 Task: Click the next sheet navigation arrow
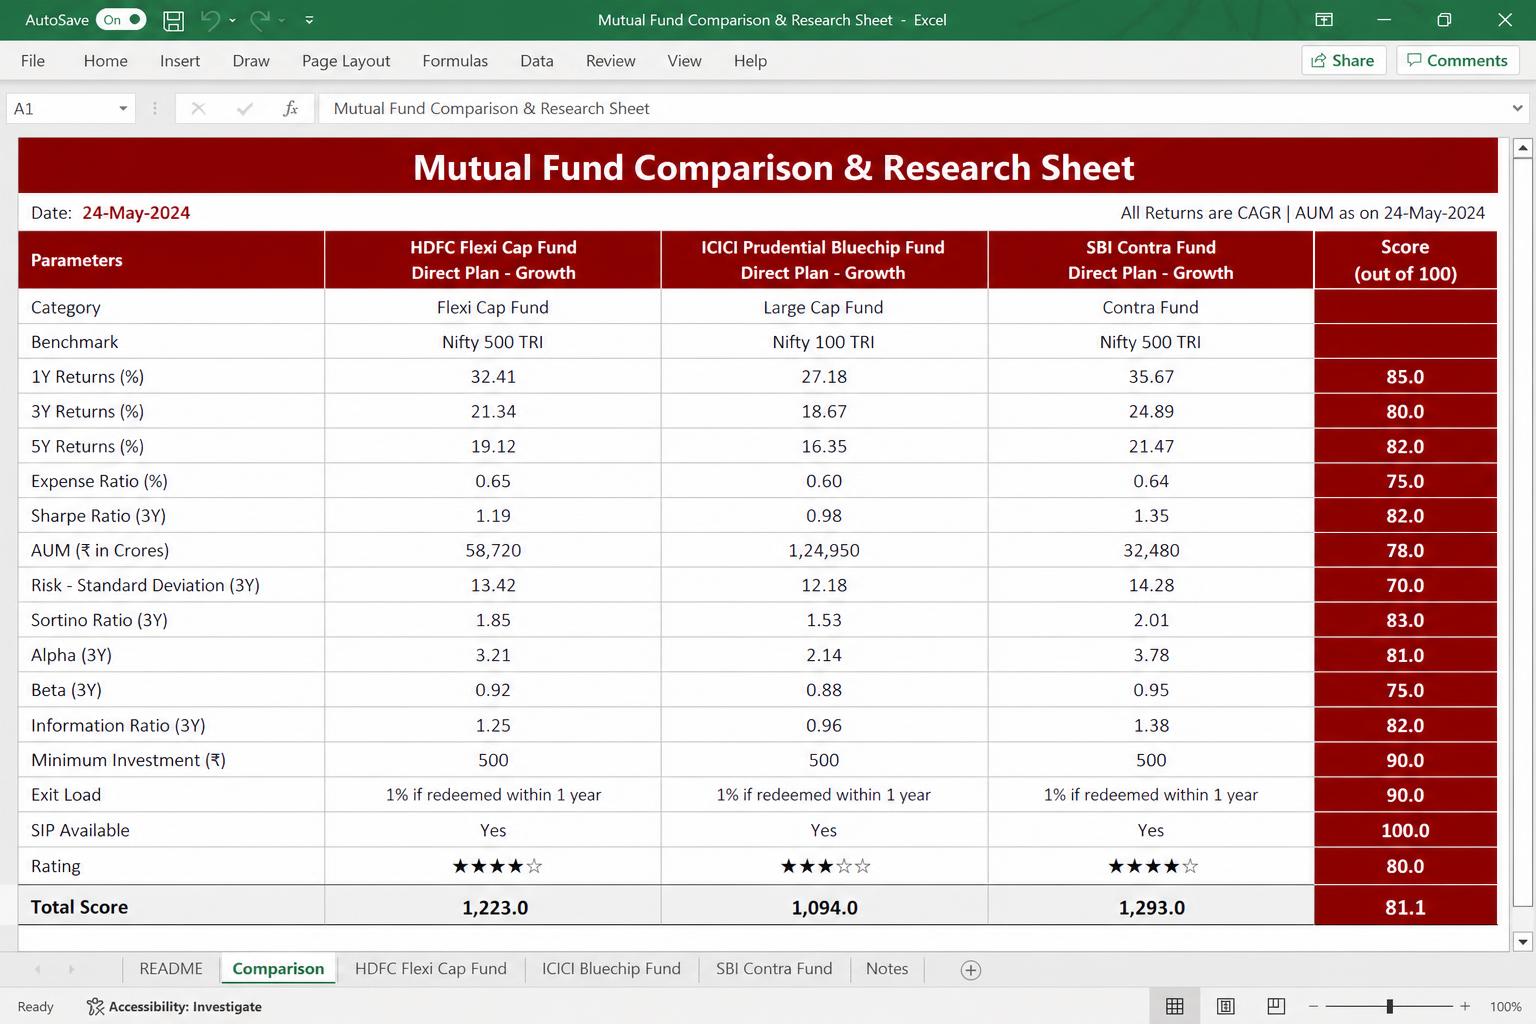click(71, 969)
